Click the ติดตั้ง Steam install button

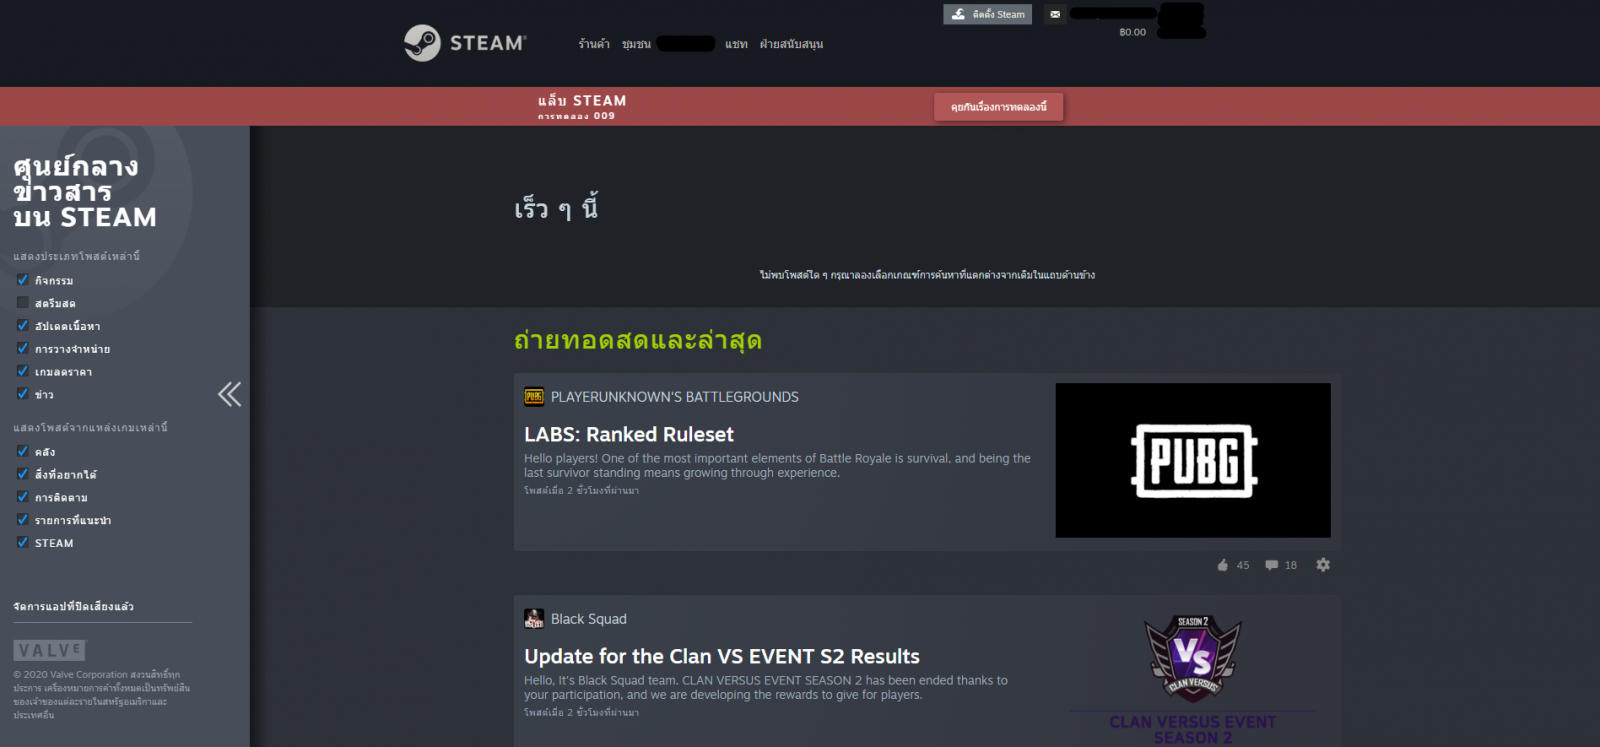click(987, 14)
